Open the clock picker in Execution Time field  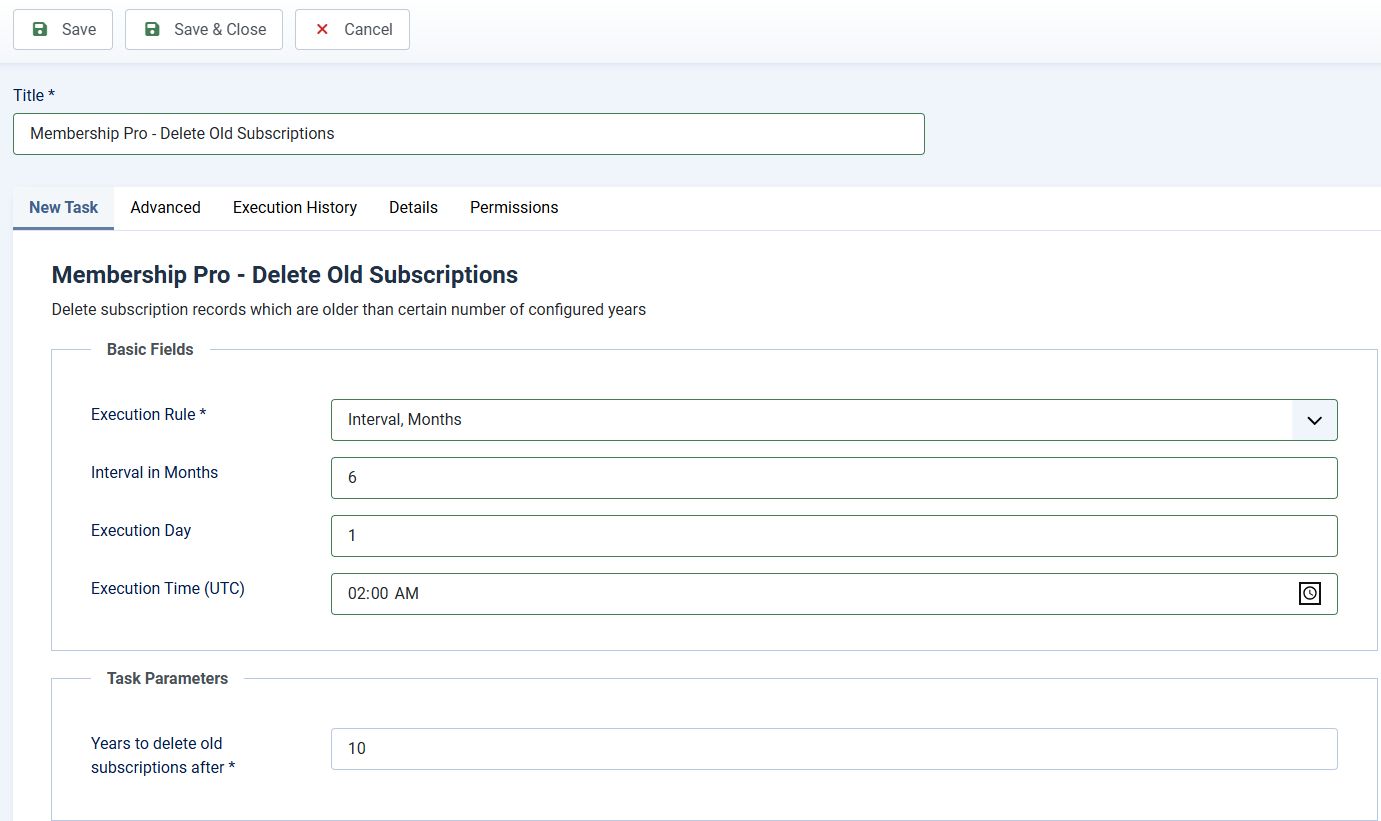[1310, 593]
